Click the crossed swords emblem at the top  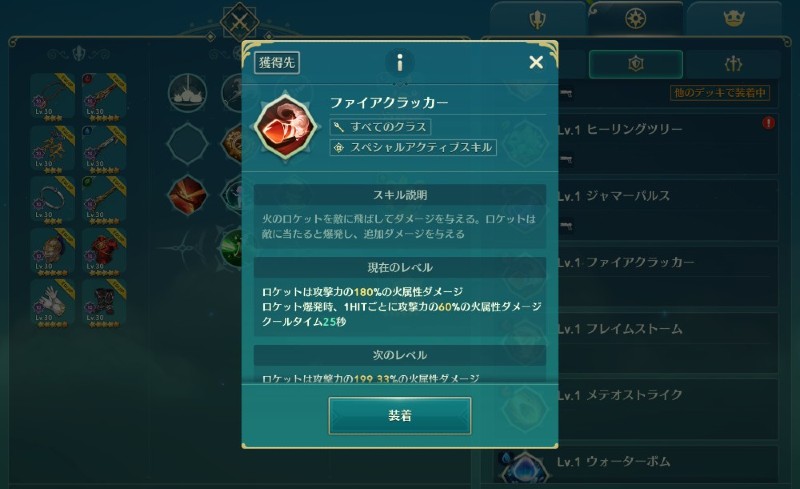239,21
